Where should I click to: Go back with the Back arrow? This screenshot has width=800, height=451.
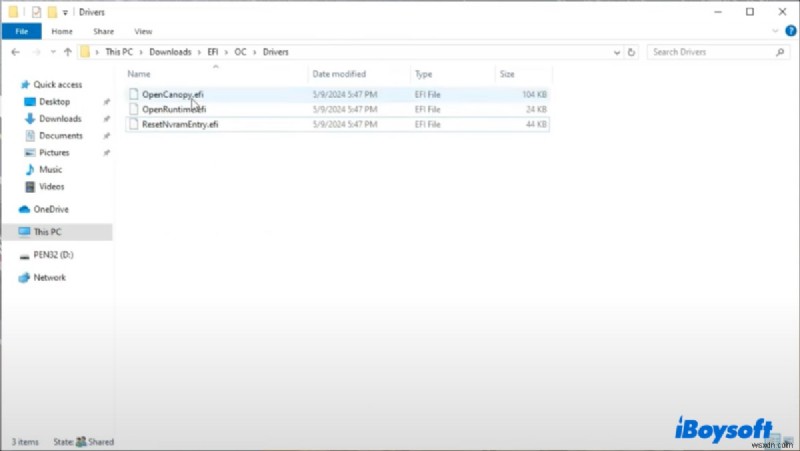click(x=15, y=52)
